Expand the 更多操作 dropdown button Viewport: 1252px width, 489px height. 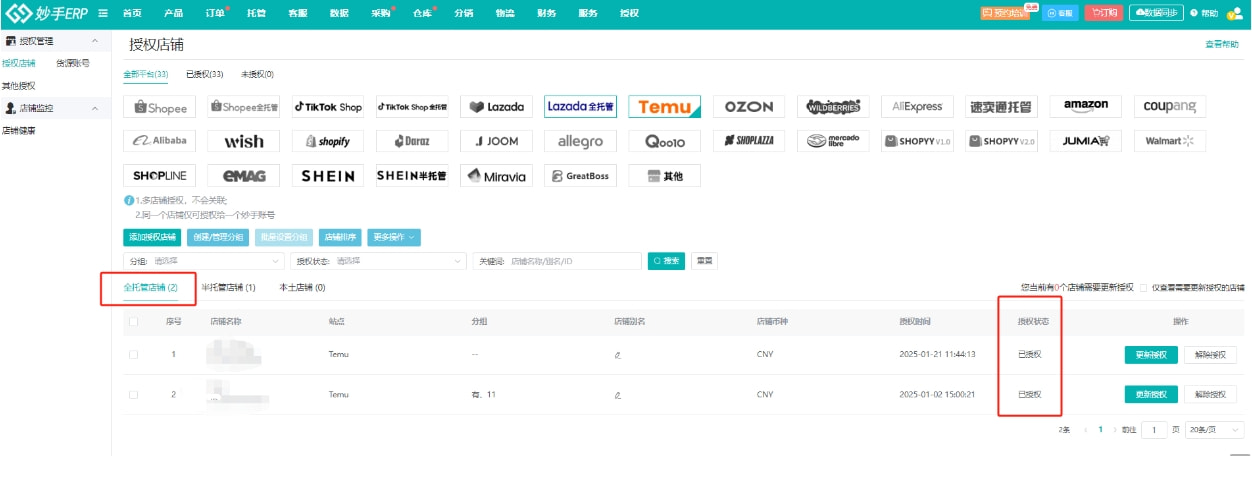[394, 238]
